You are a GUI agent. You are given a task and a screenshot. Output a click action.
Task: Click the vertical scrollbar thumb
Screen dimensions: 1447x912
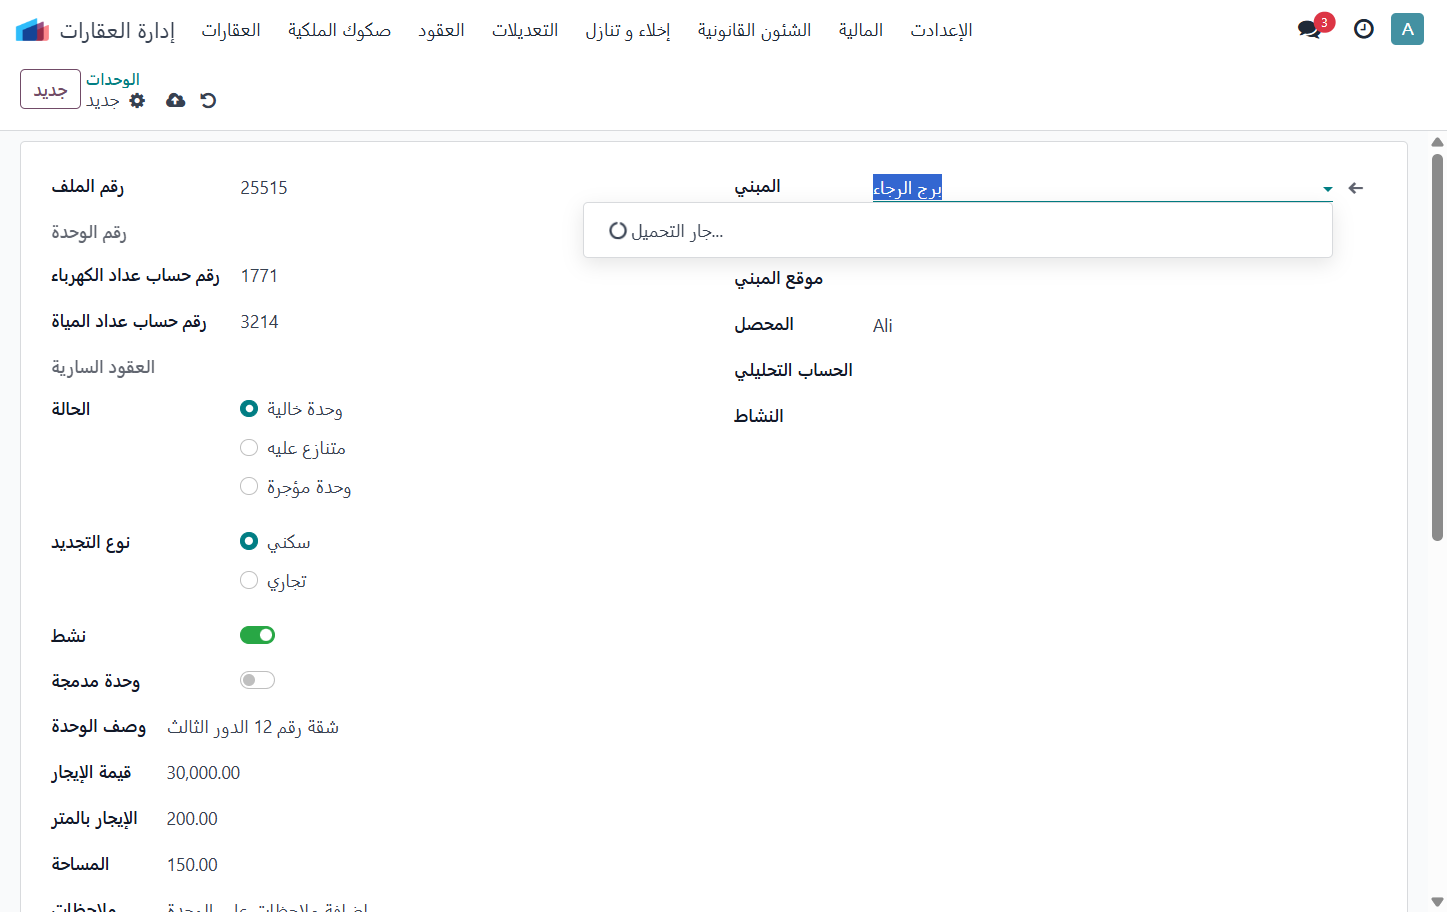coord(1437,347)
